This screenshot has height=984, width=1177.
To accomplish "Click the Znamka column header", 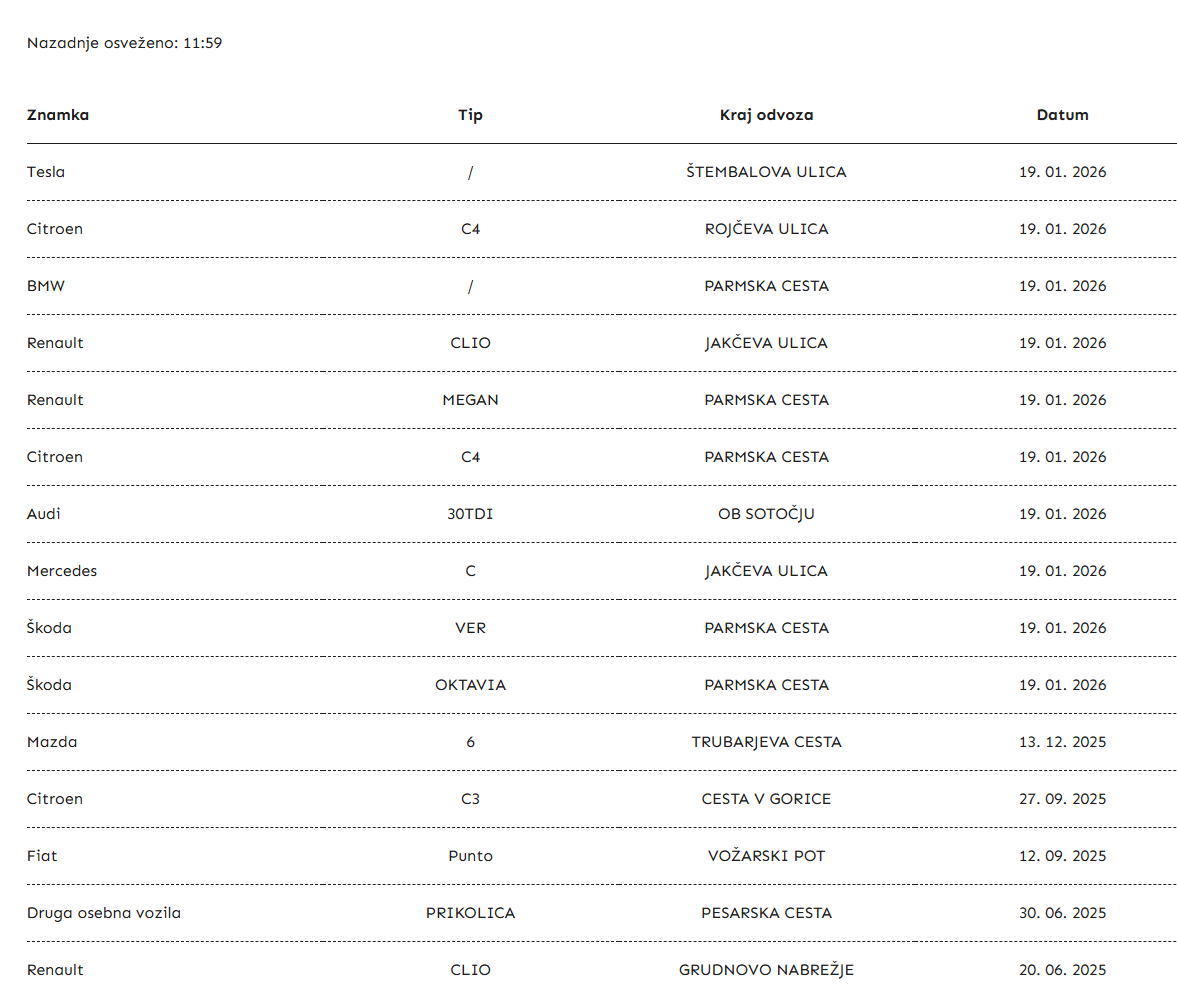I will click(58, 115).
